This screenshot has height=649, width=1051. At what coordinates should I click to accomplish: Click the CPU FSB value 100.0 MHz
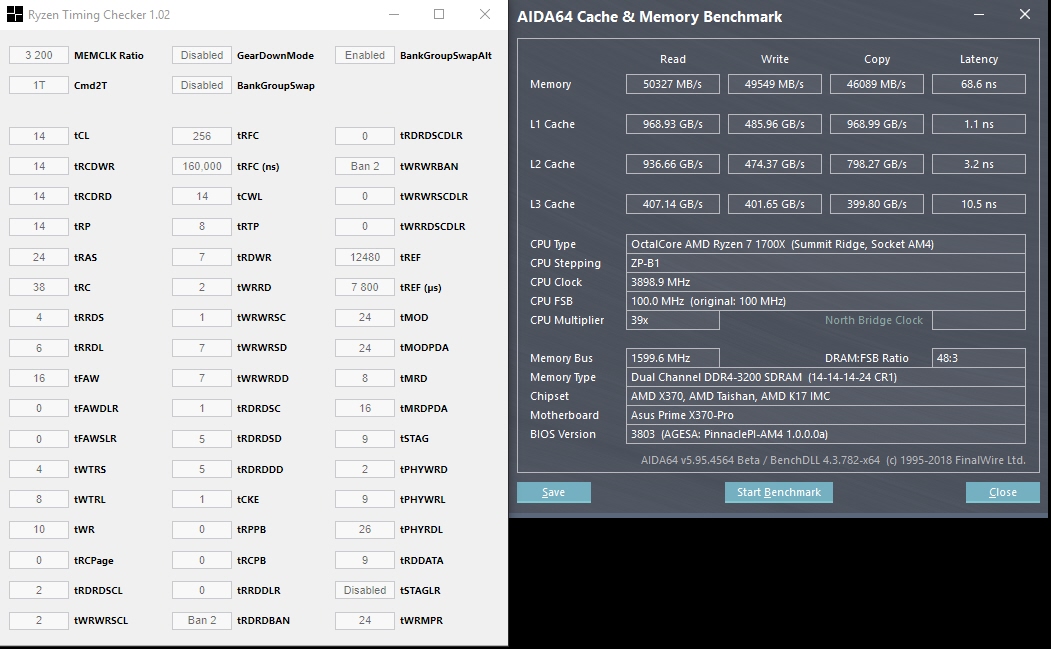point(825,301)
